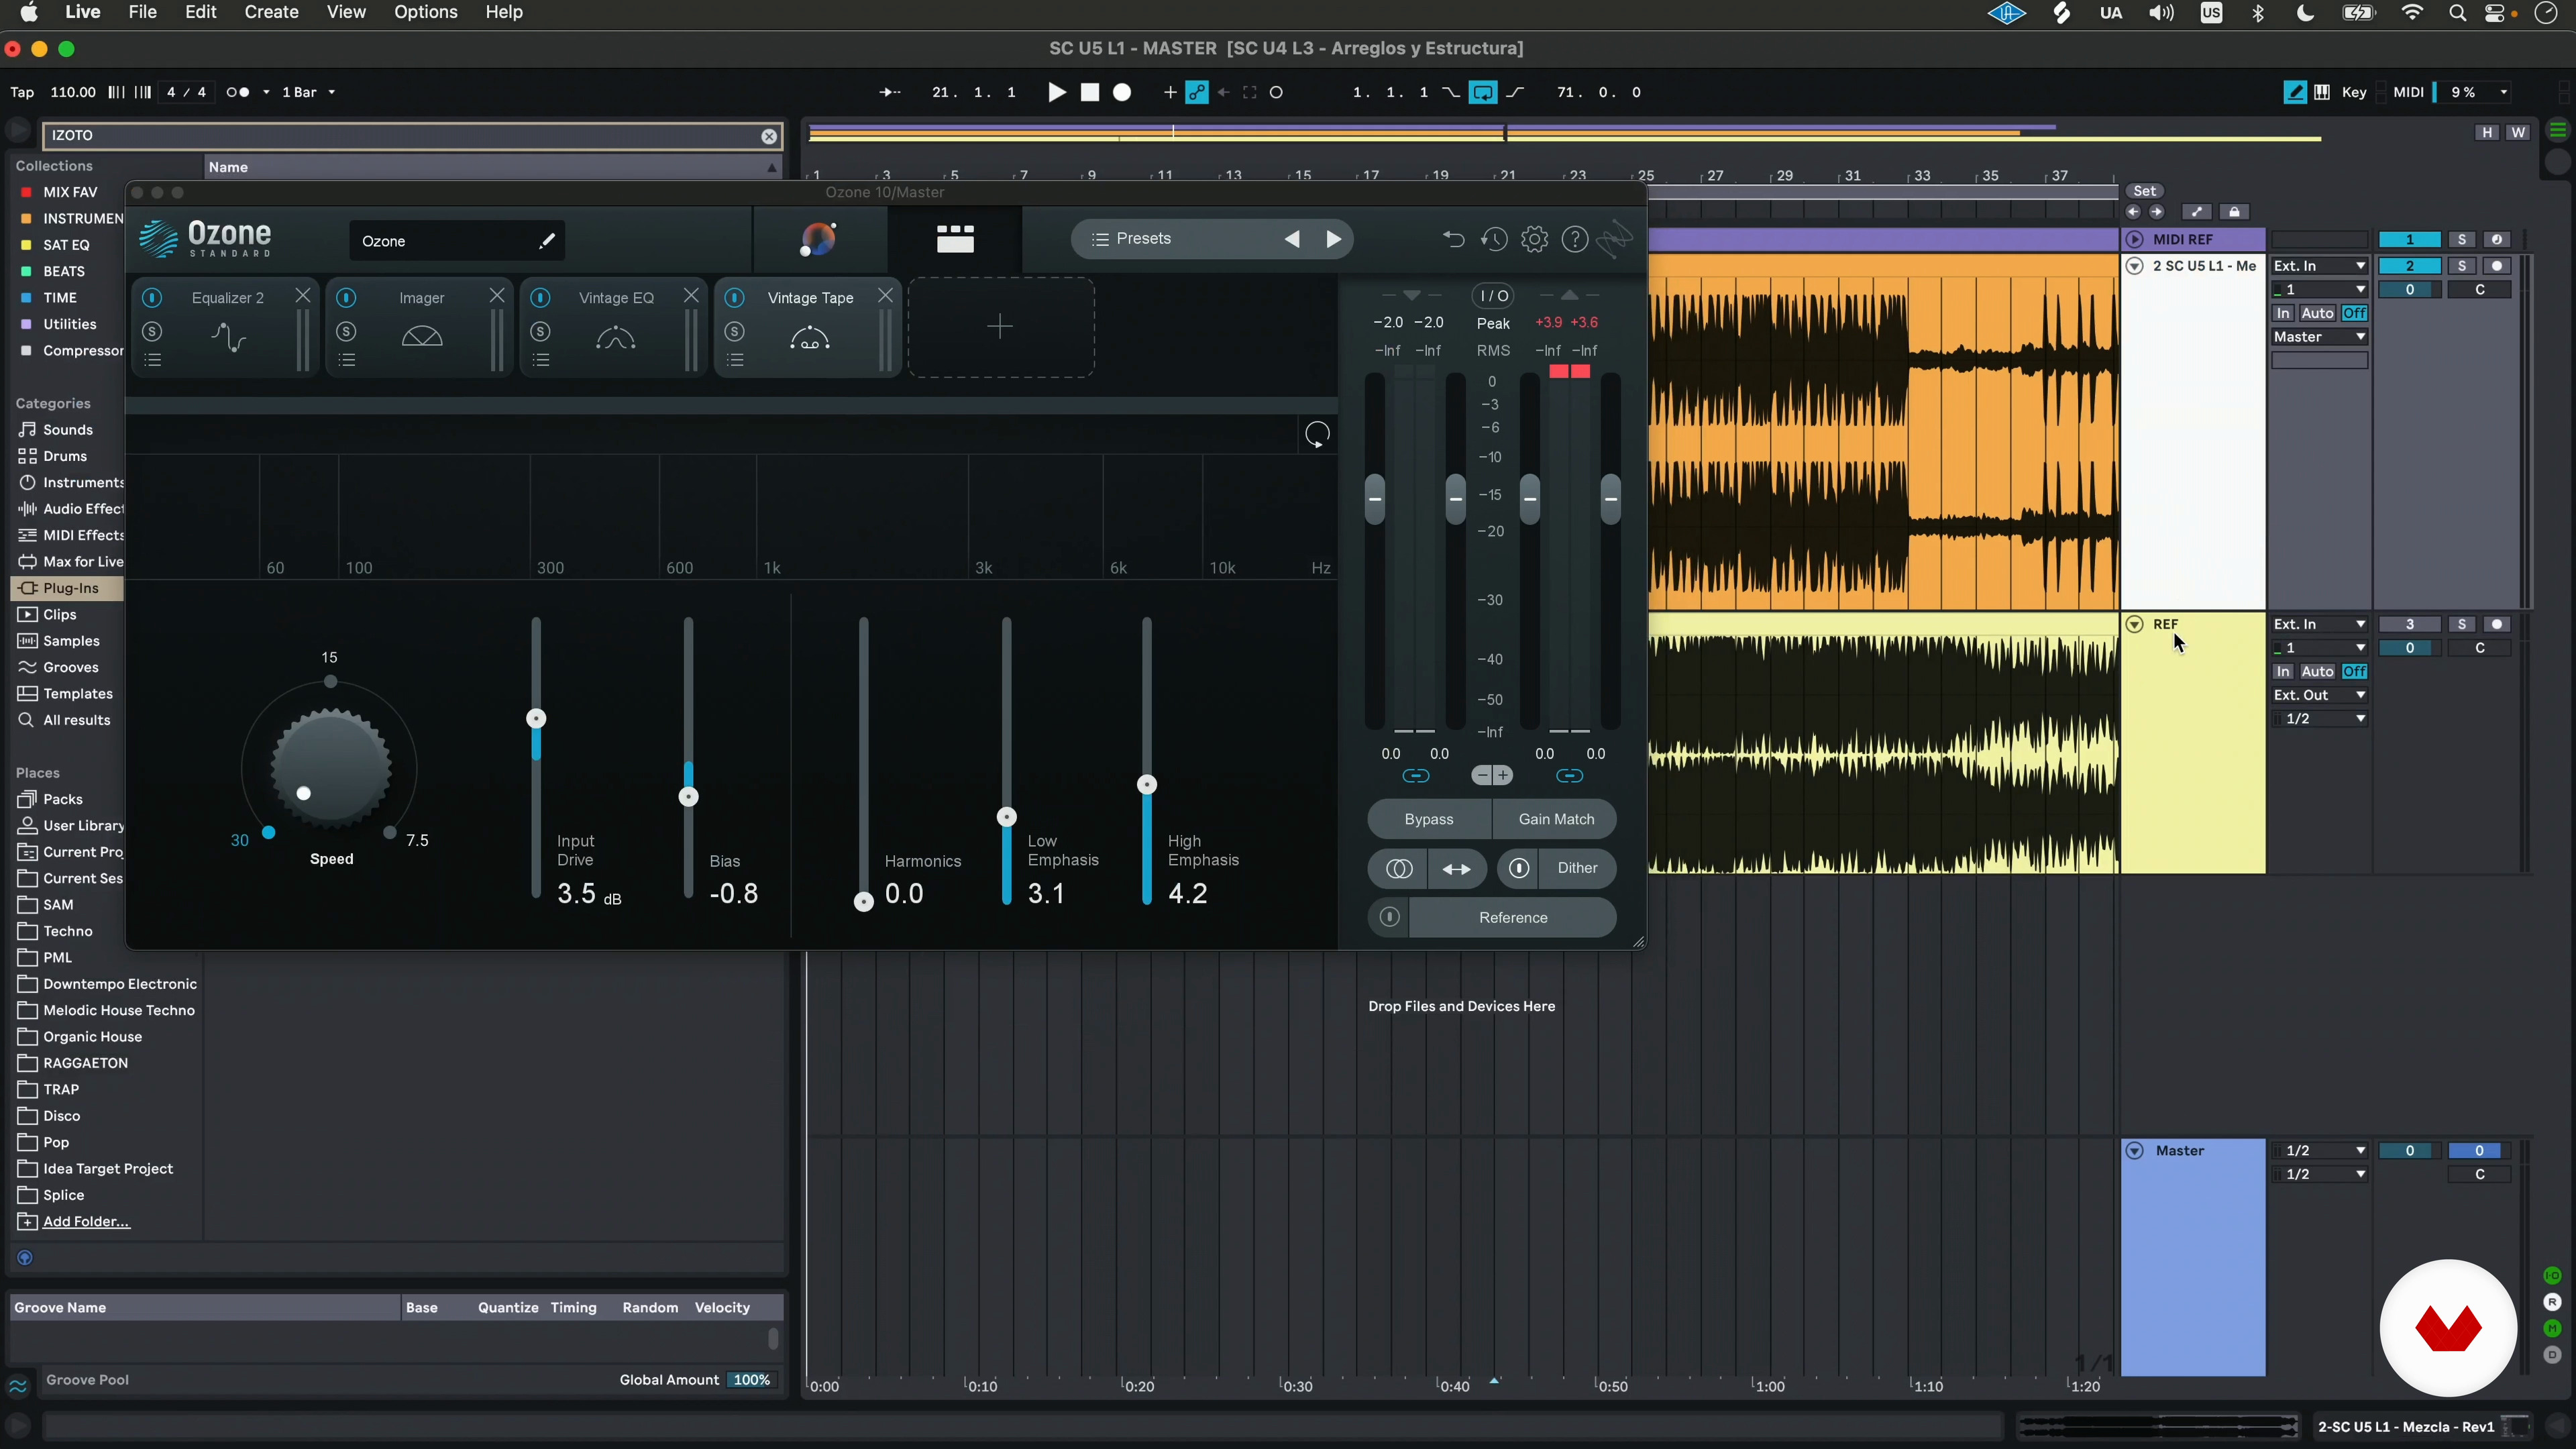Enable Gain Match in Ozone

pos(1556,819)
